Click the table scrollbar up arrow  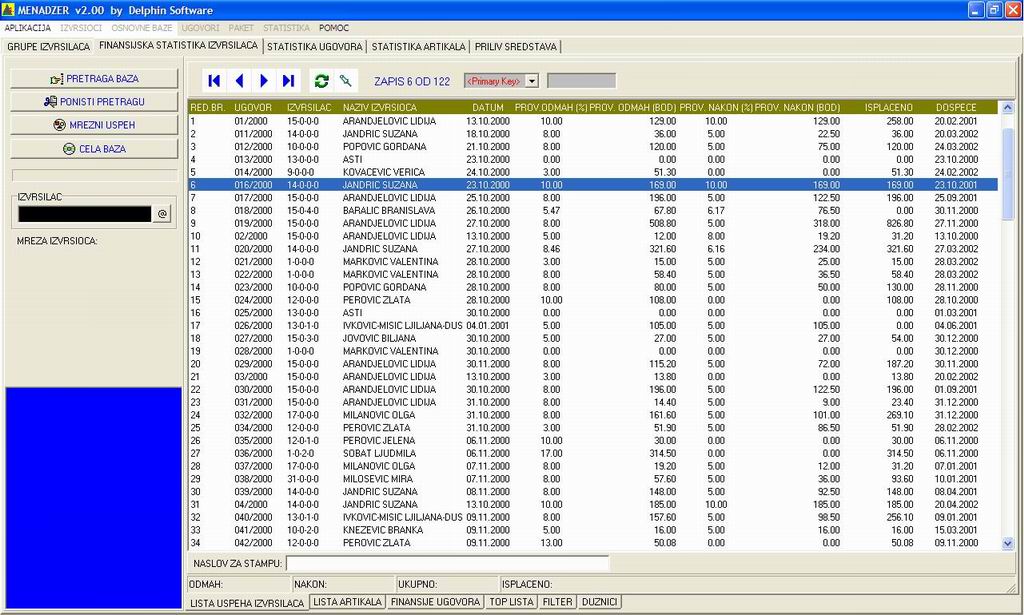point(1008,108)
